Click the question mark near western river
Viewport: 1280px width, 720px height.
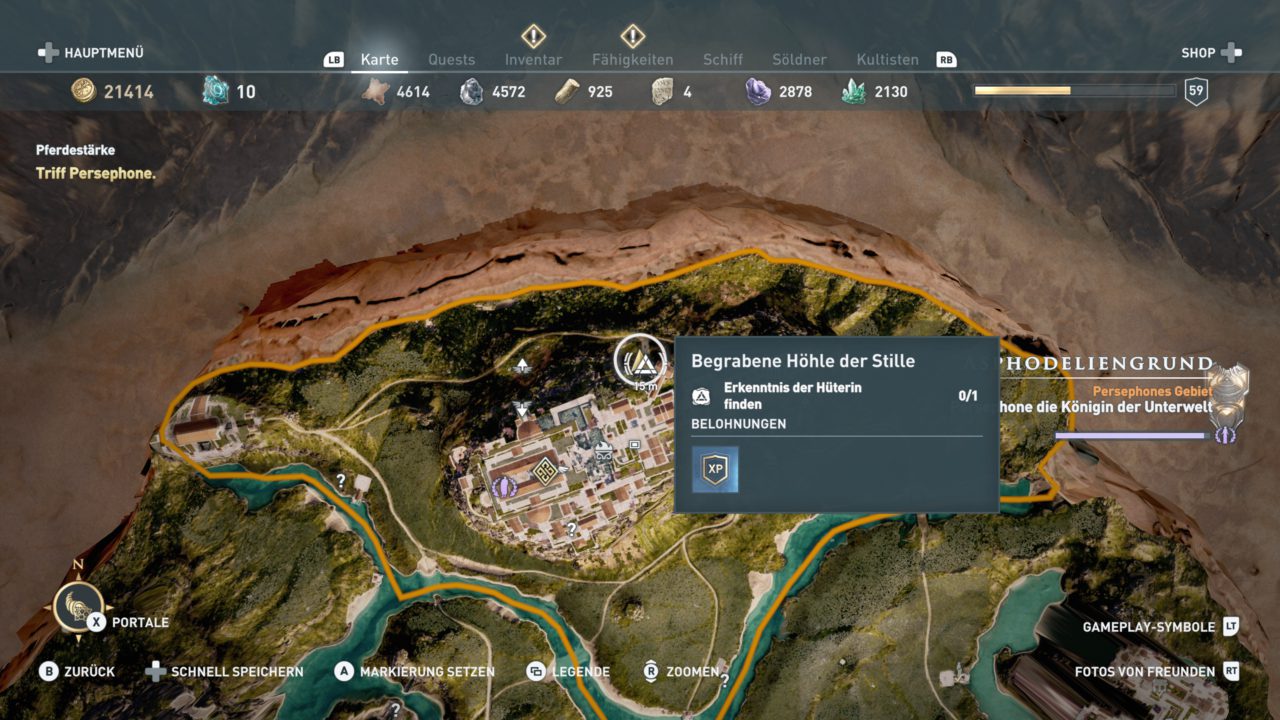pos(341,481)
